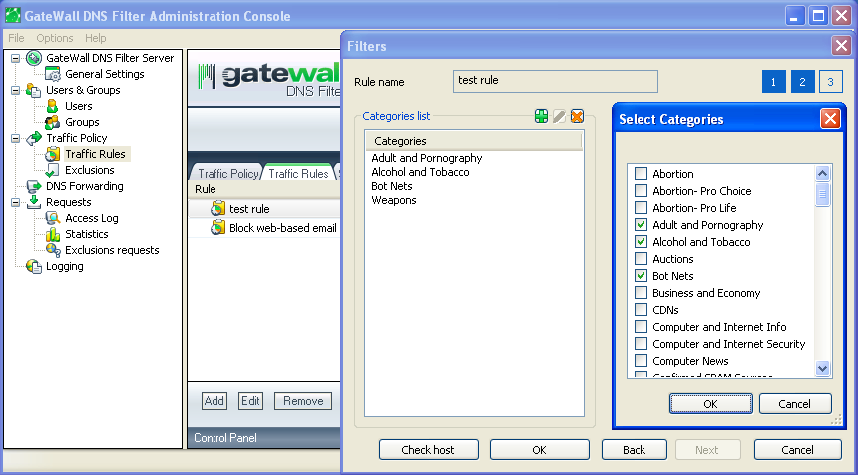
Task: Collapse GateWall DNS Filter Server node
Action: [16, 58]
